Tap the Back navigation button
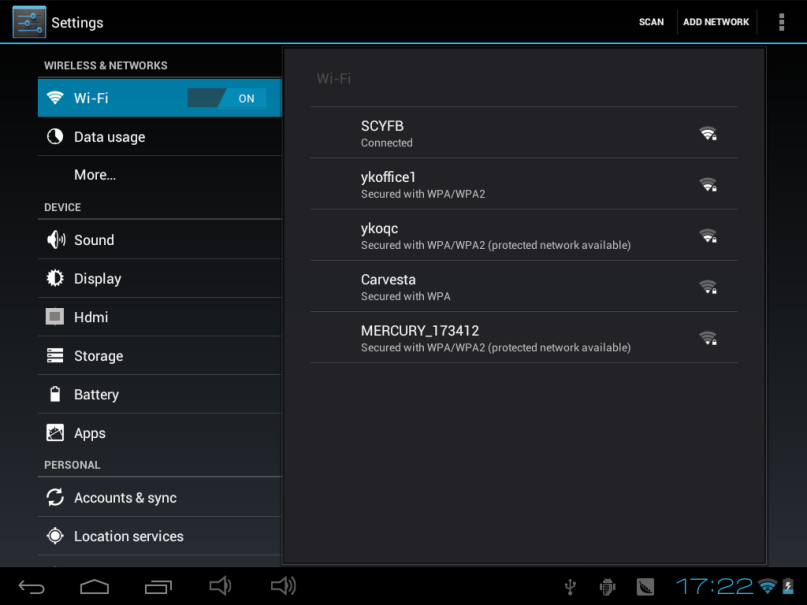 coord(32,586)
